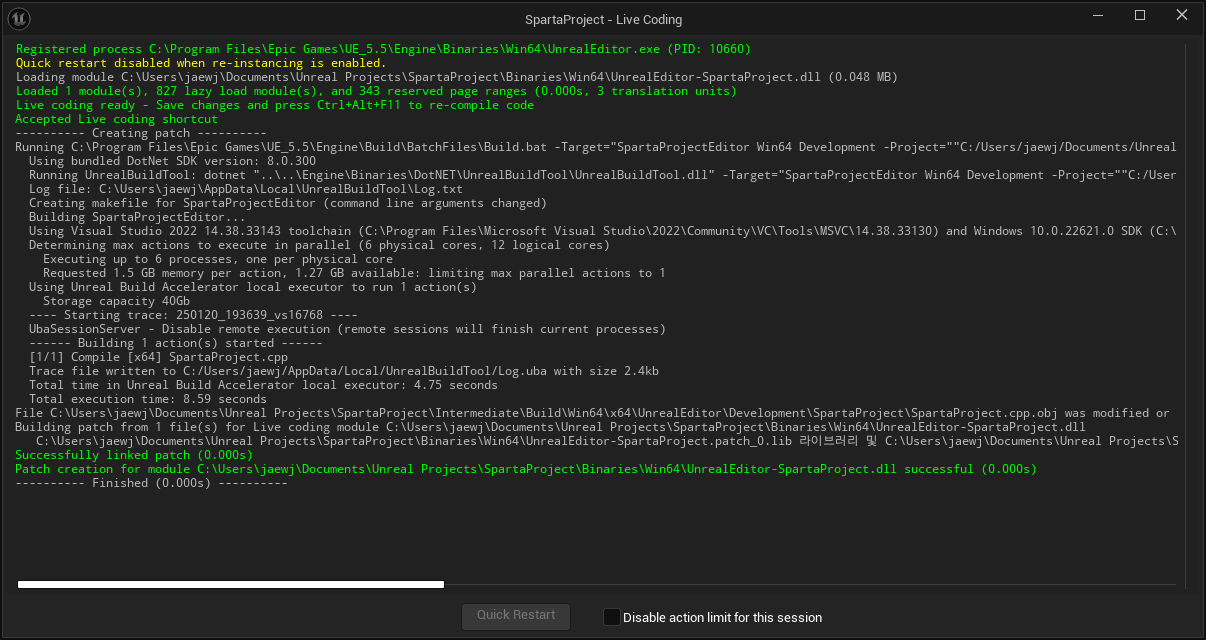Click the 'SpartaProject.cpp.obj was modified' line
Image resolution: width=1206 pixels, height=640 pixels.
[593, 413]
